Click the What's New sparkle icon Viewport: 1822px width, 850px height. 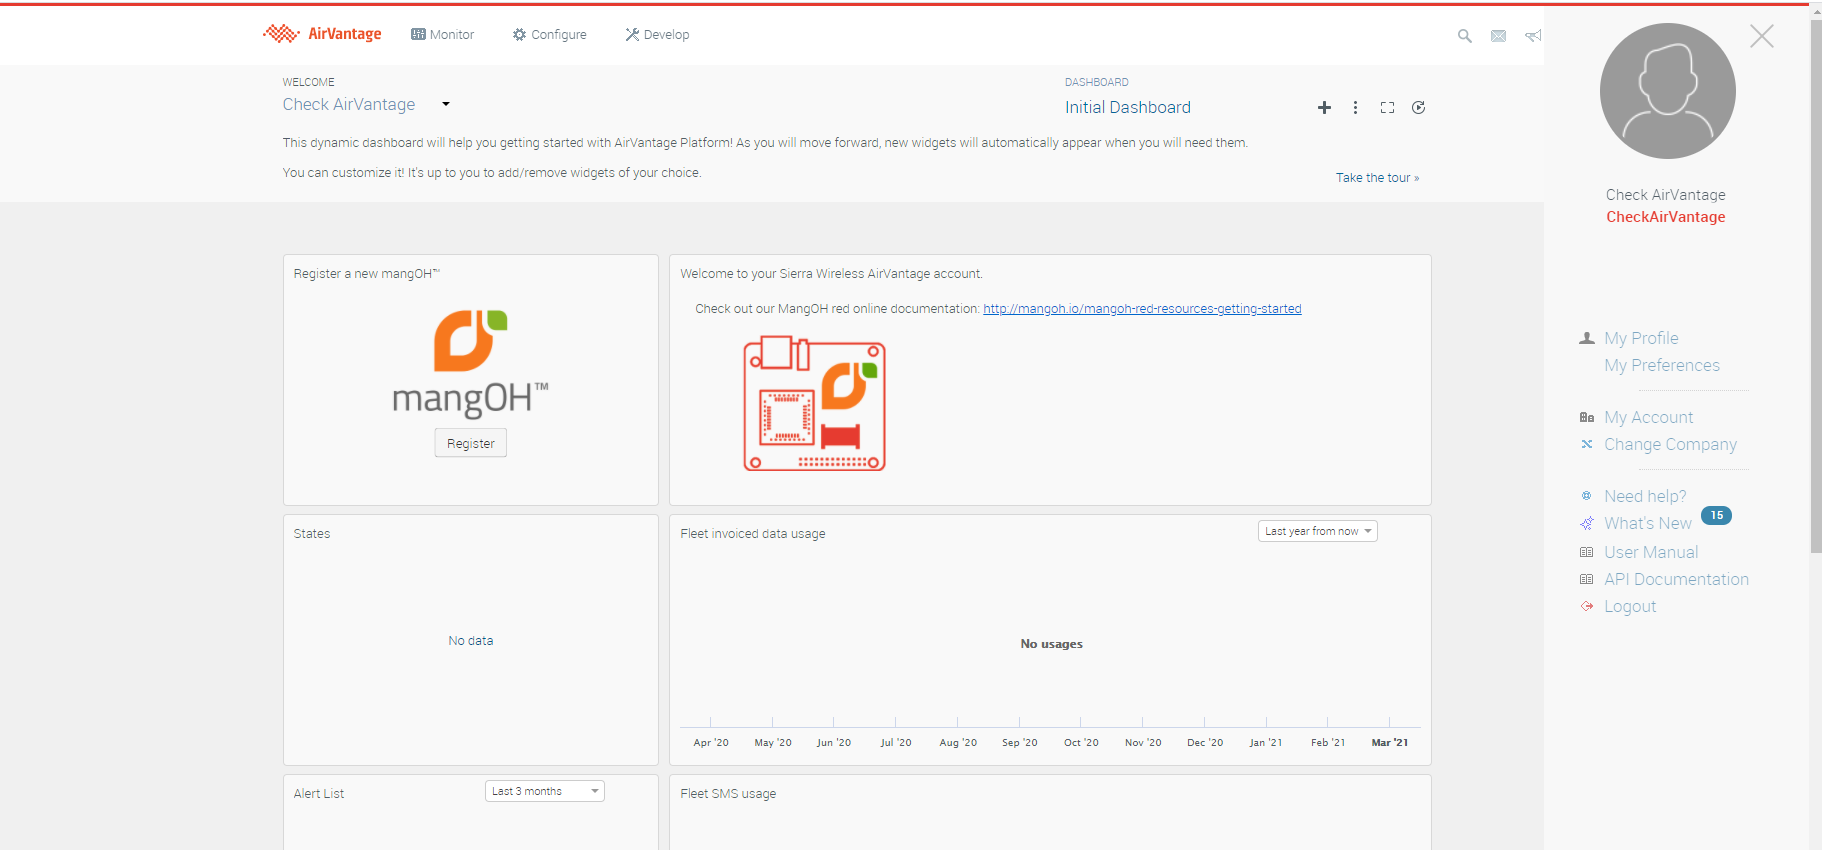[x=1587, y=523]
